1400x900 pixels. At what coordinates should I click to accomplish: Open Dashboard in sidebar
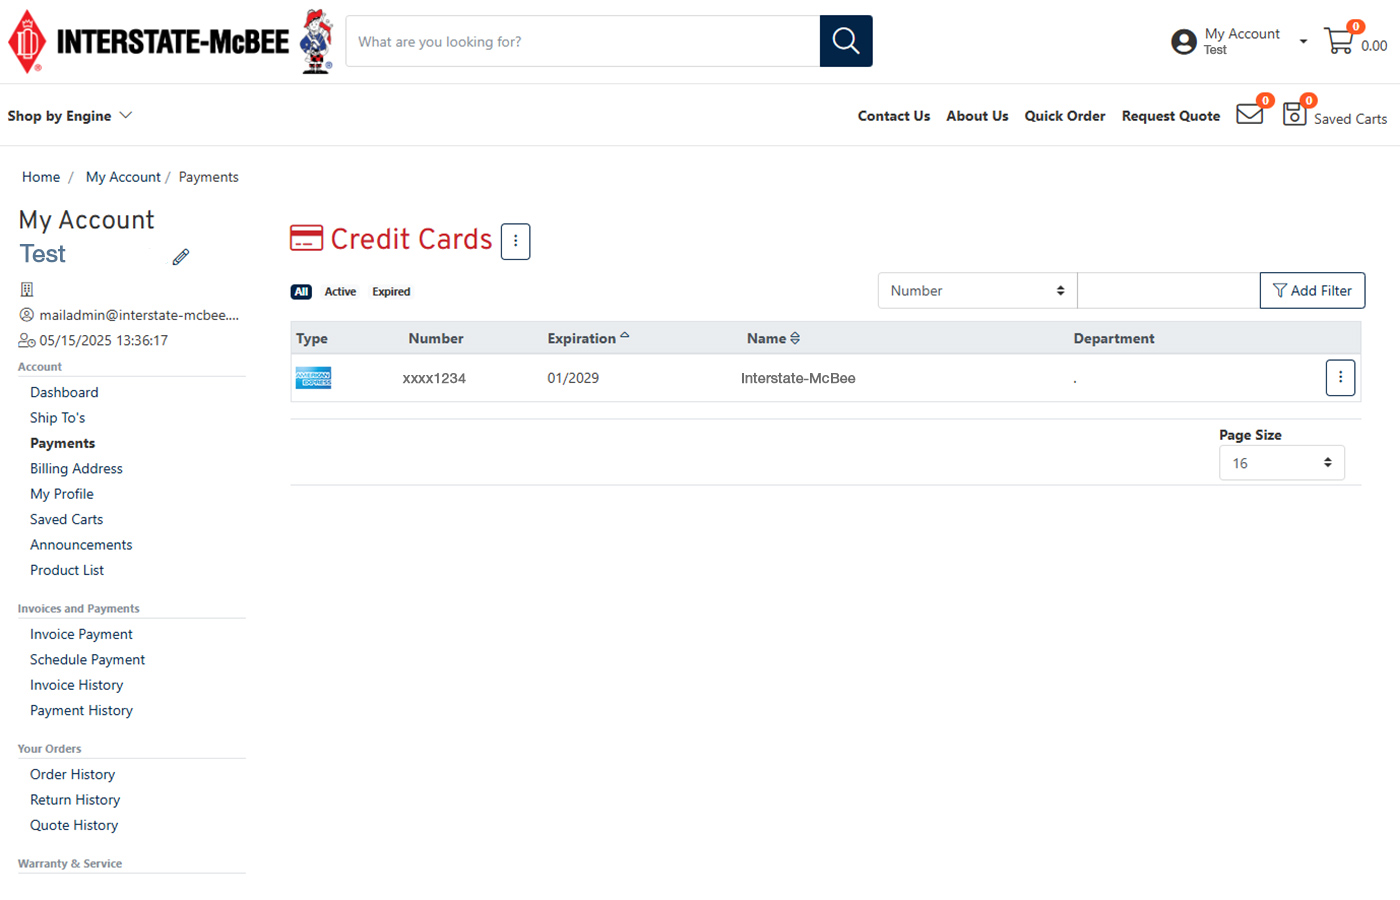click(x=64, y=392)
